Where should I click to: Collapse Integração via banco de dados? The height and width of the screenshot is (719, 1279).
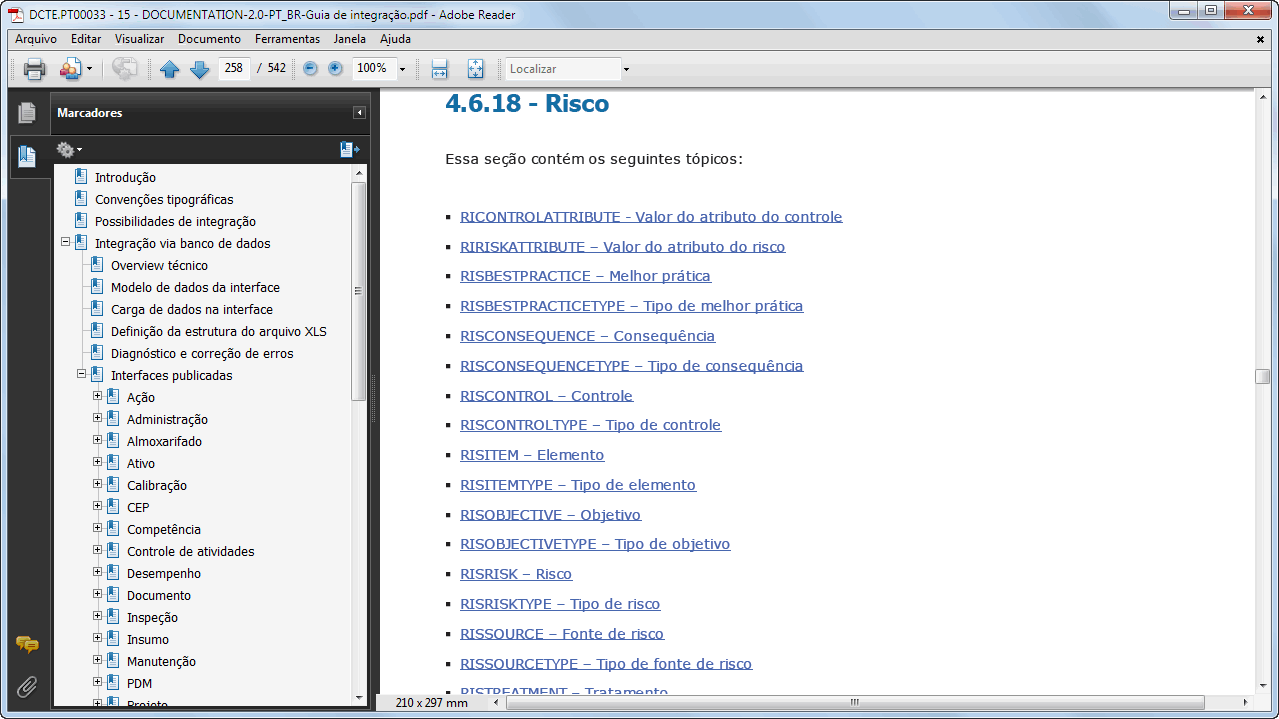(66, 242)
